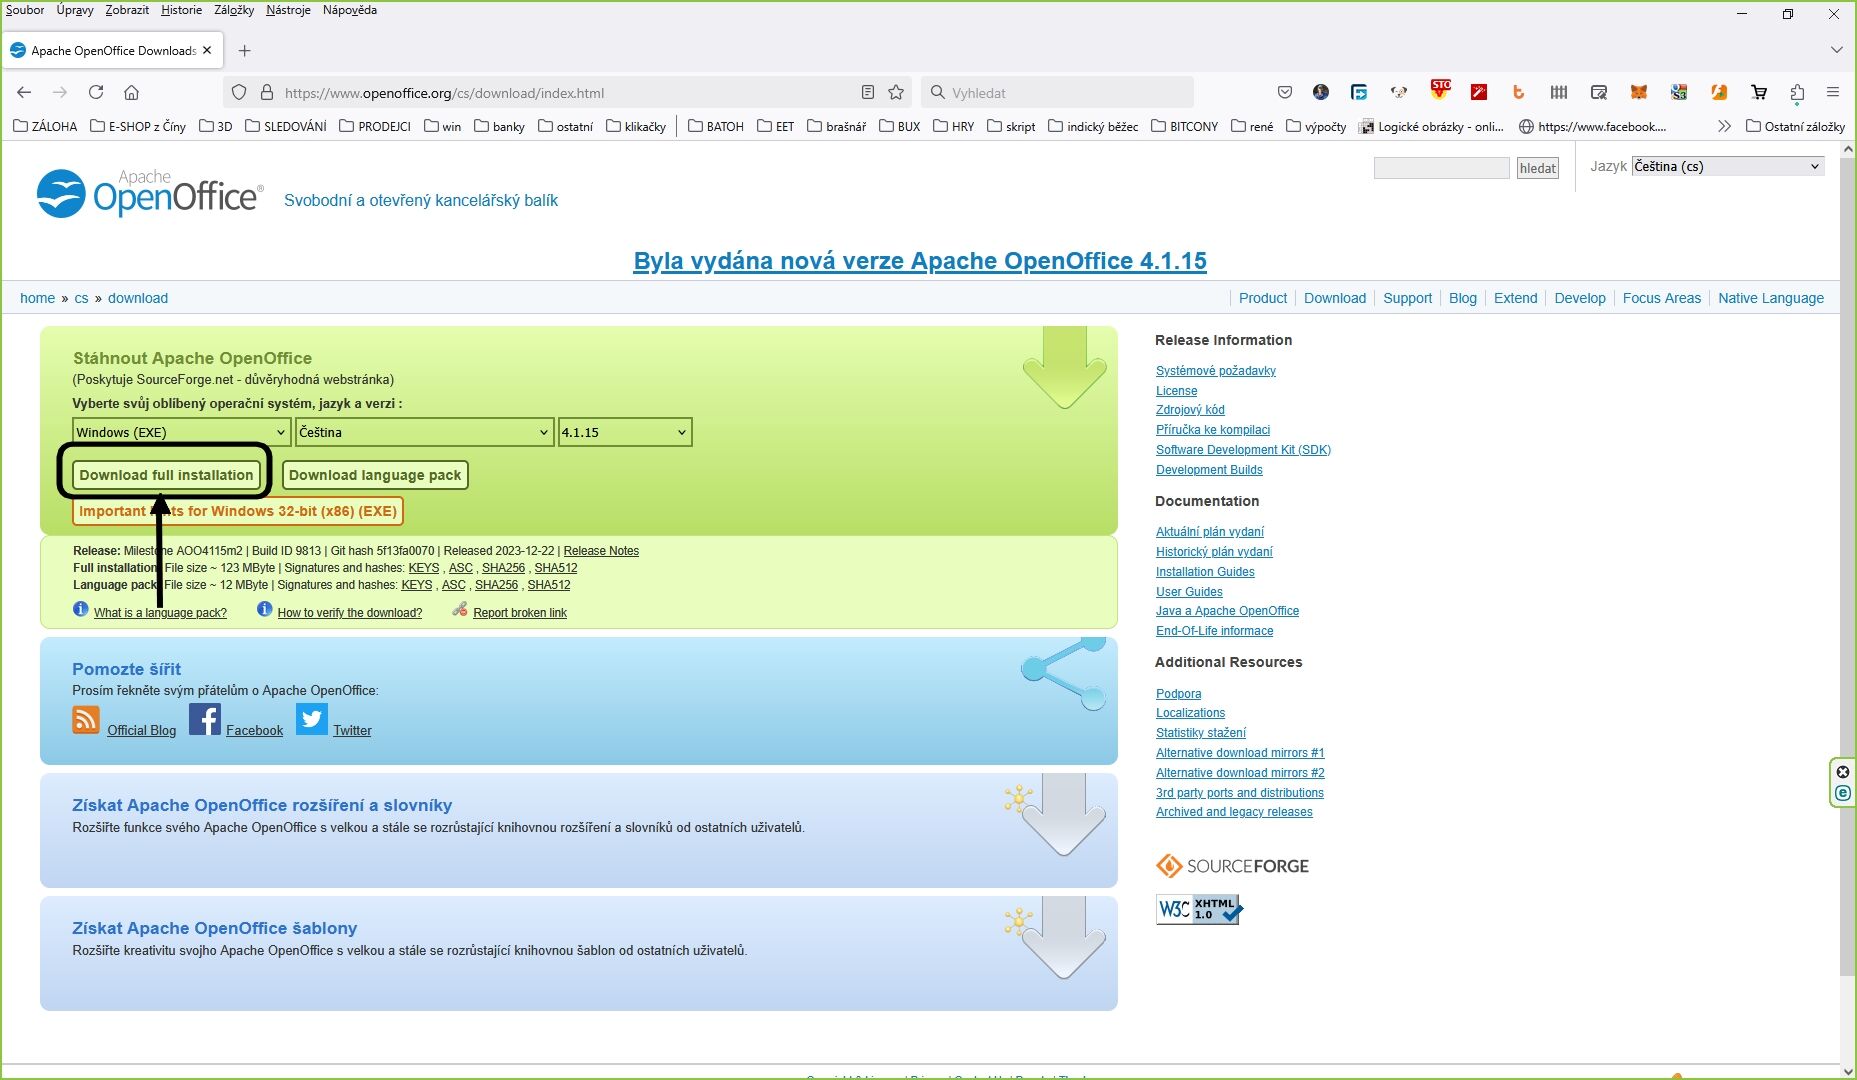Show more bookmarks with the double chevron
The image size is (1857, 1080).
click(1724, 126)
